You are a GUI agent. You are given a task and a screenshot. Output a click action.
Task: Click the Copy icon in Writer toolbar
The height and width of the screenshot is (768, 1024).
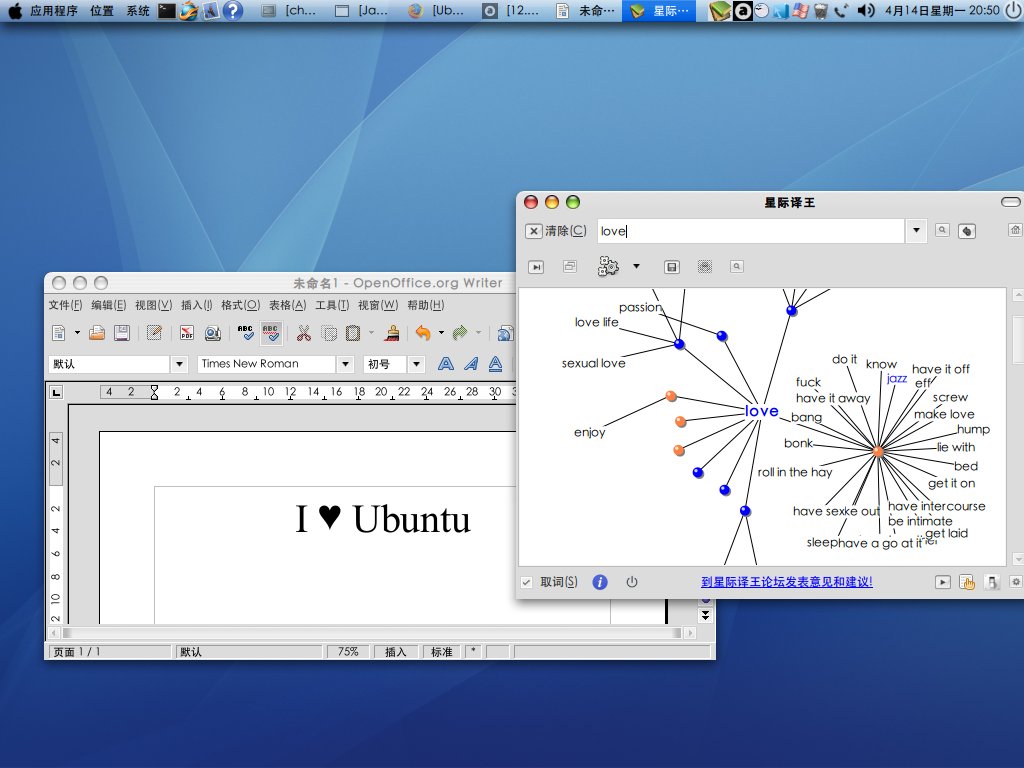point(328,333)
